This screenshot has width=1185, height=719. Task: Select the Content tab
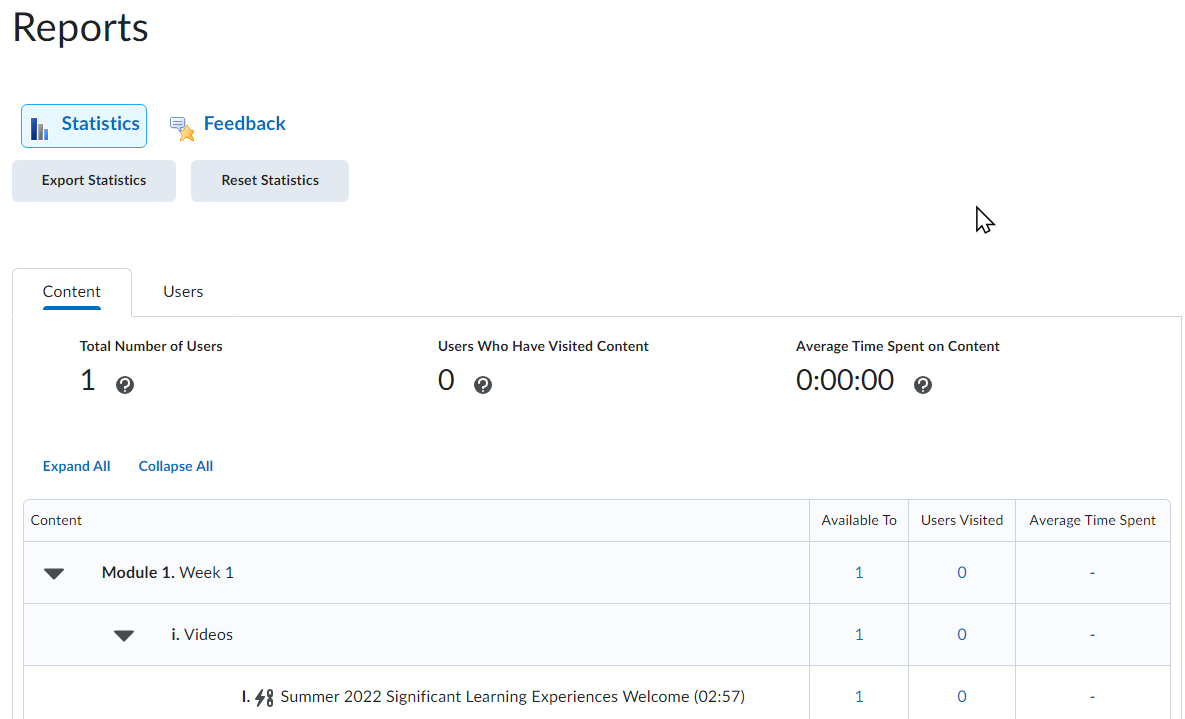72,292
